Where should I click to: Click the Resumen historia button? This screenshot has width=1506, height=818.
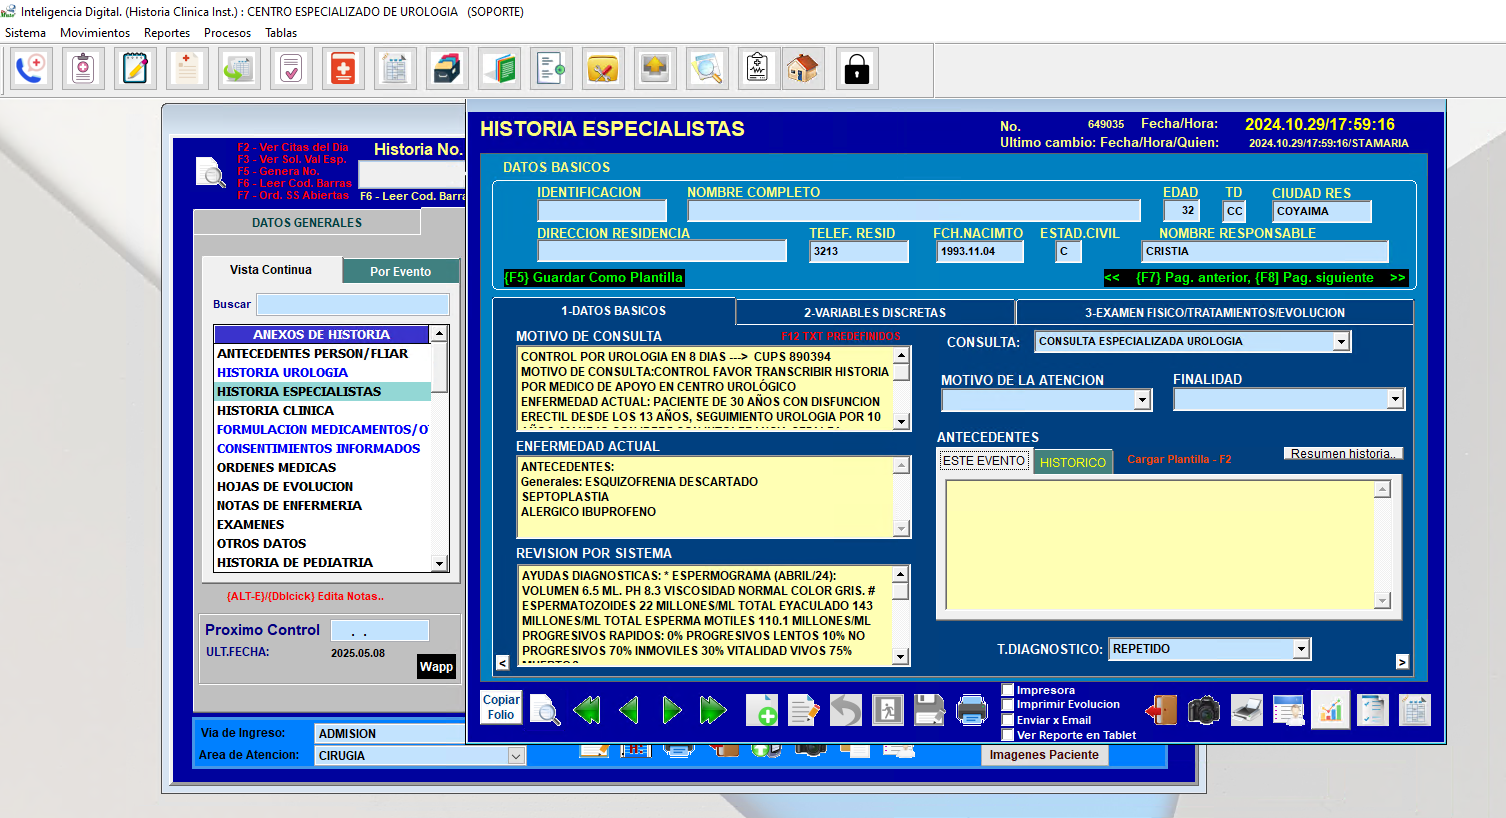(1343, 454)
